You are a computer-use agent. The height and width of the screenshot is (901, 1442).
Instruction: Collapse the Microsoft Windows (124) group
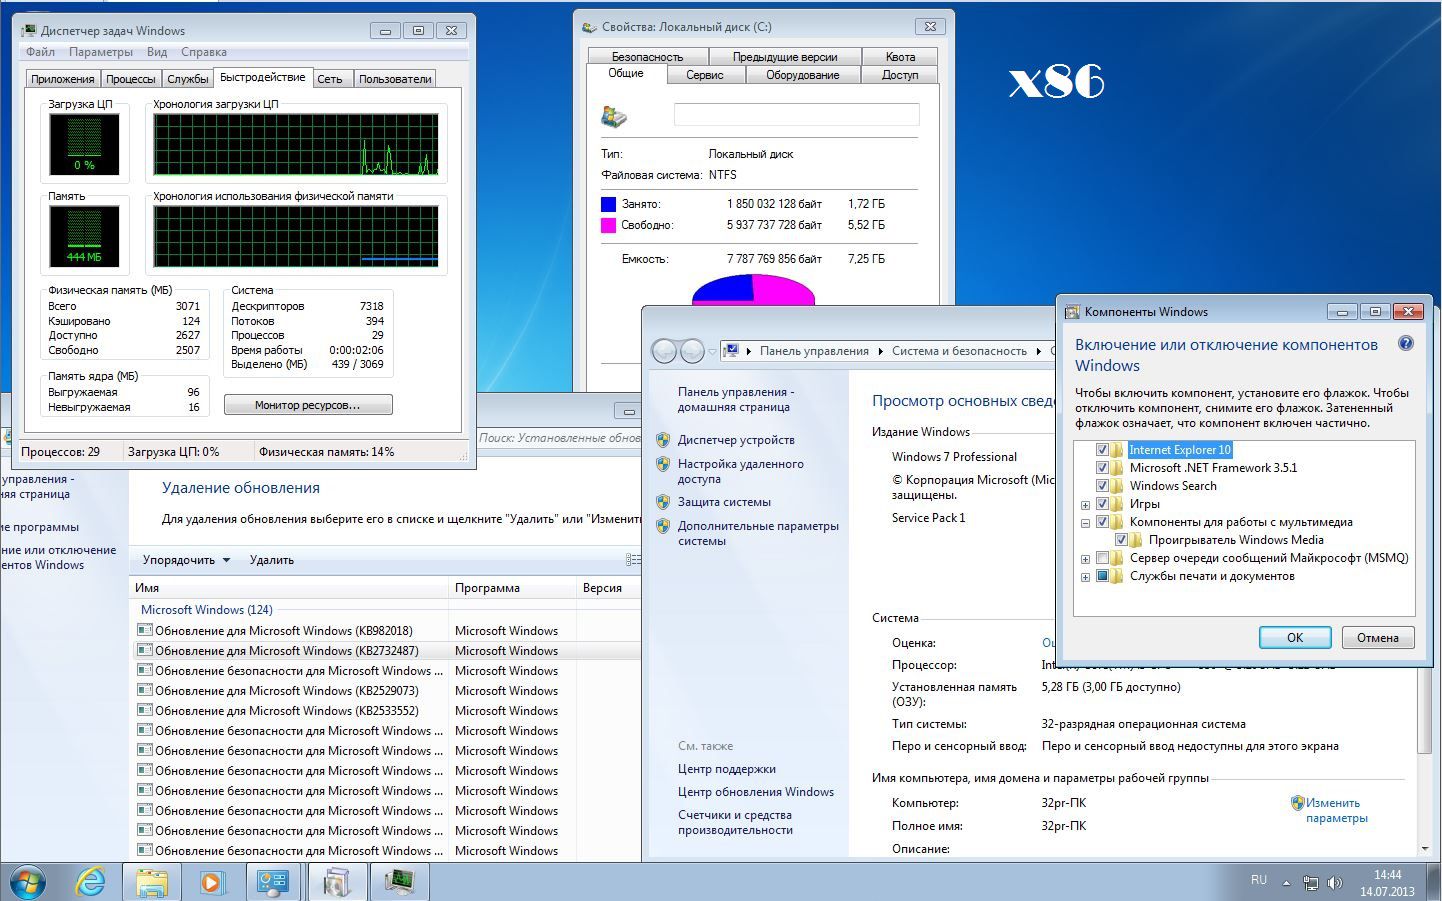click(206, 609)
